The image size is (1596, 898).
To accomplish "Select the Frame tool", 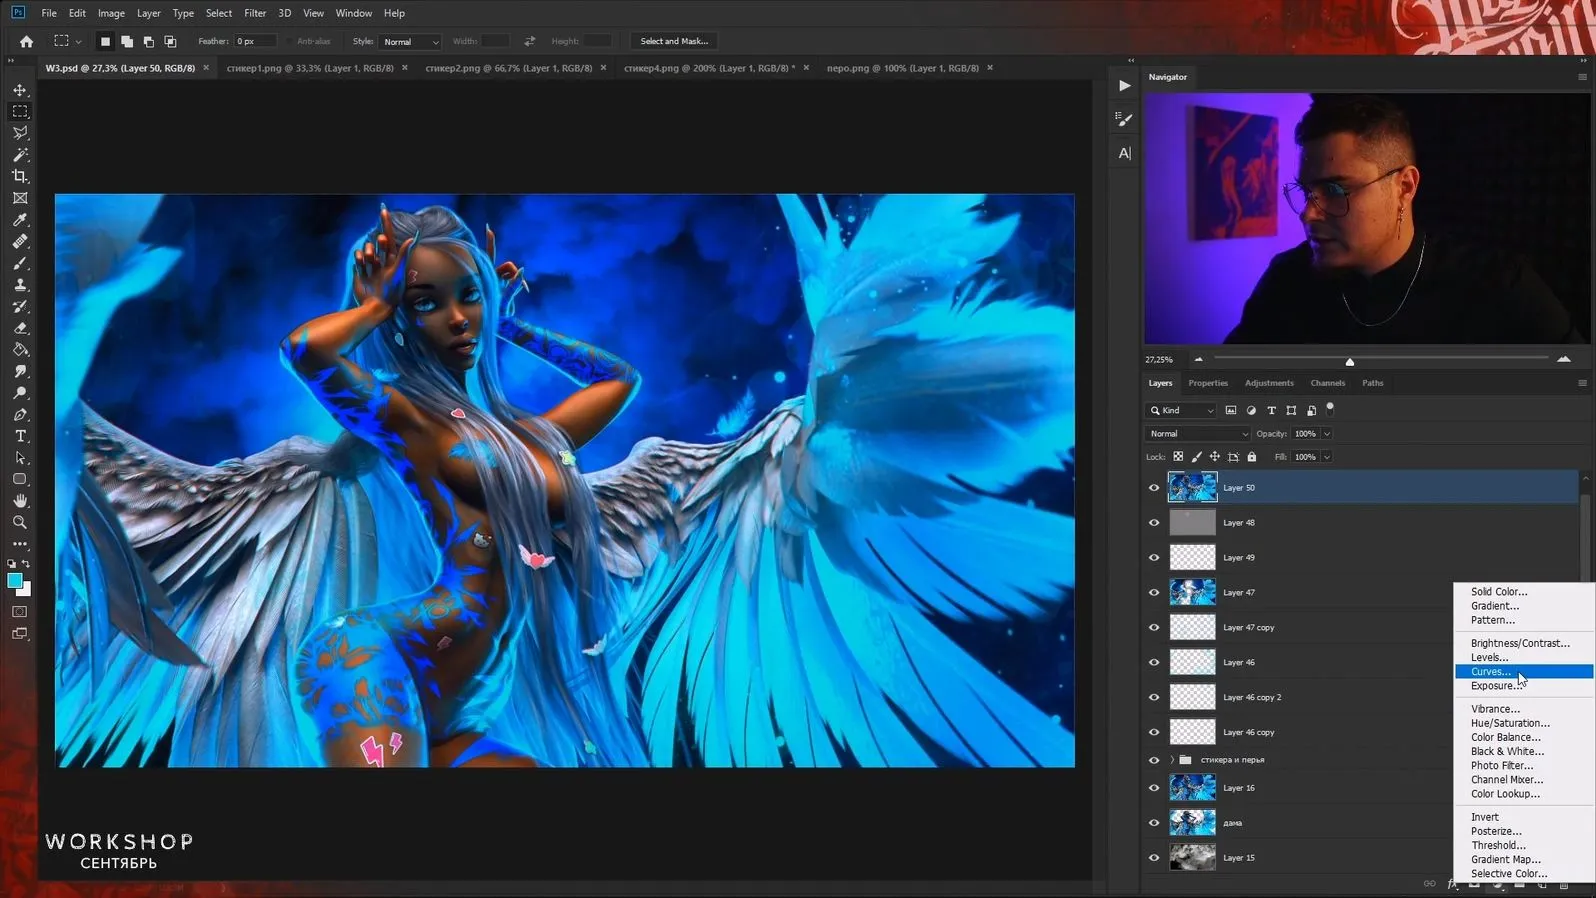I will pos(20,198).
